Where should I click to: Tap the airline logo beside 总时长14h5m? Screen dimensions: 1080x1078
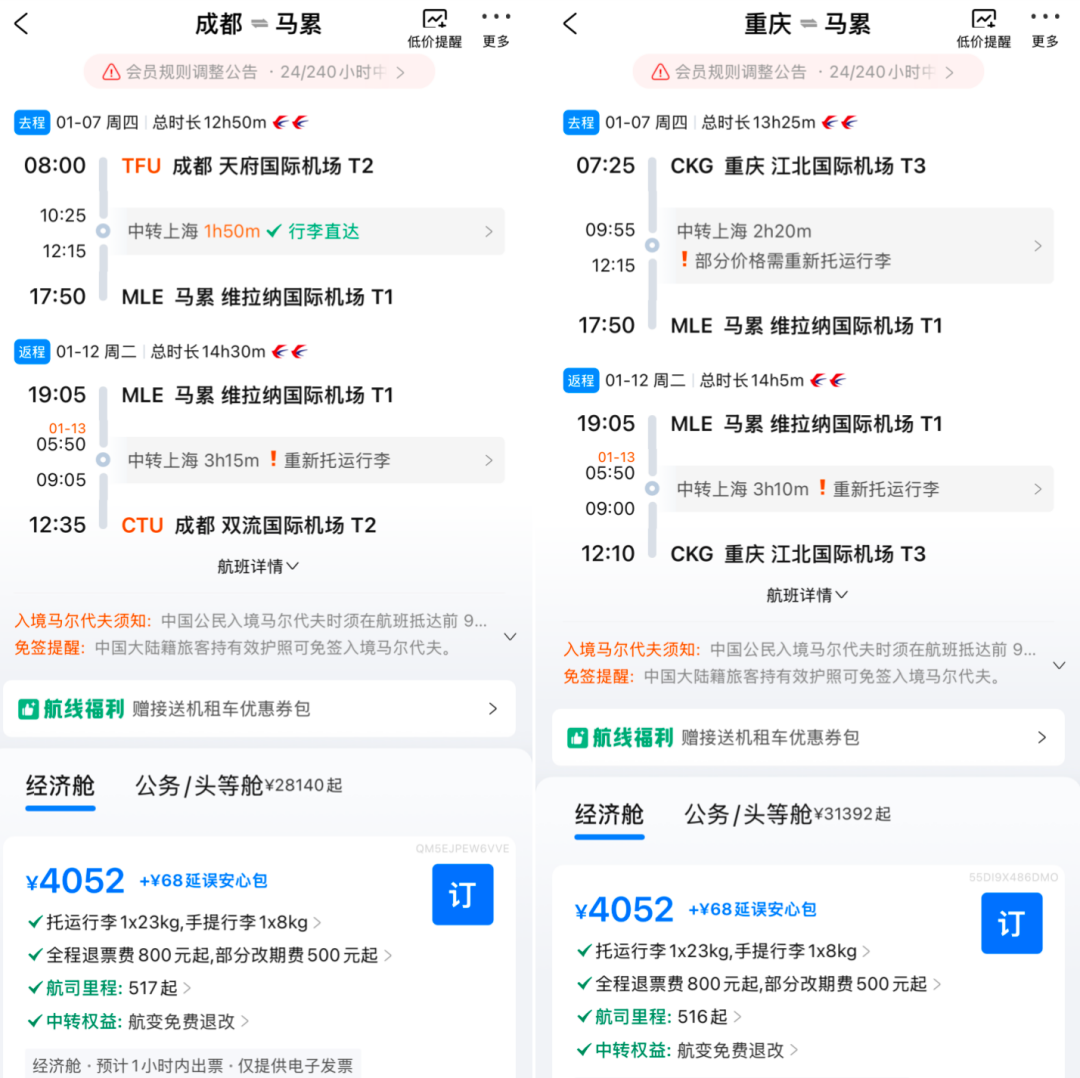point(828,381)
